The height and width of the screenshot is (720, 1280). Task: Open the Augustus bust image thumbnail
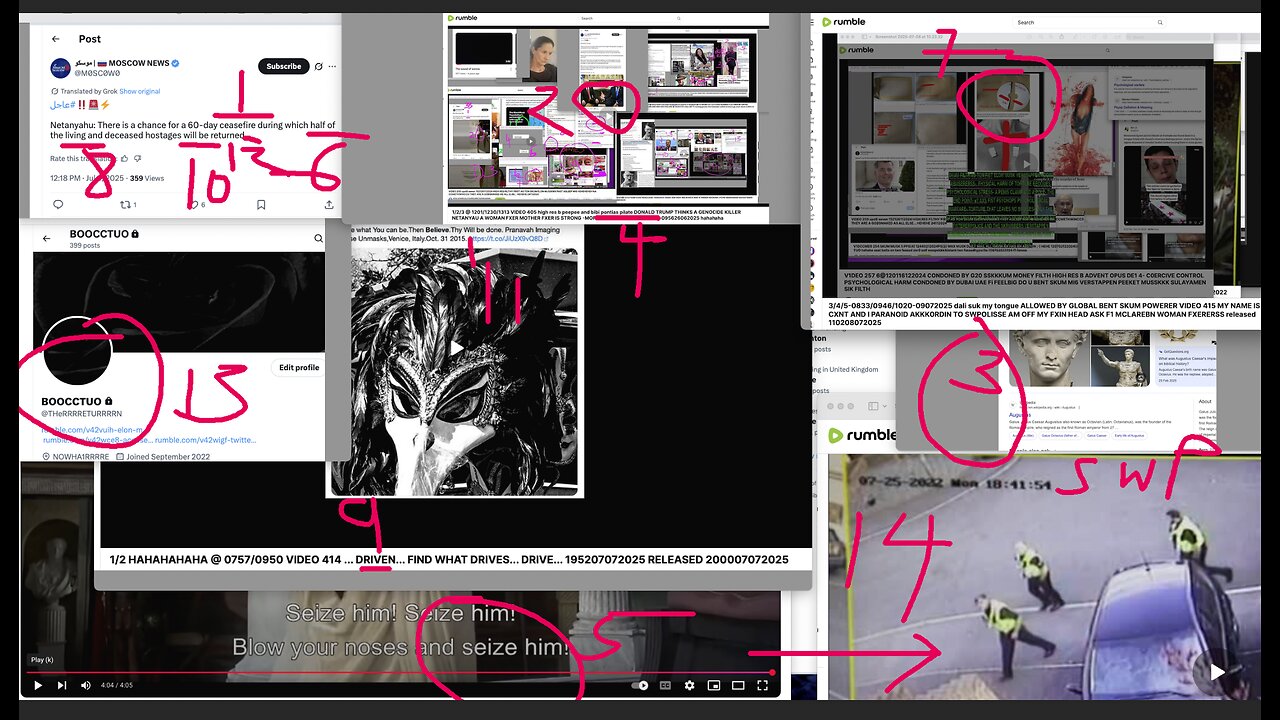point(1047,357)
